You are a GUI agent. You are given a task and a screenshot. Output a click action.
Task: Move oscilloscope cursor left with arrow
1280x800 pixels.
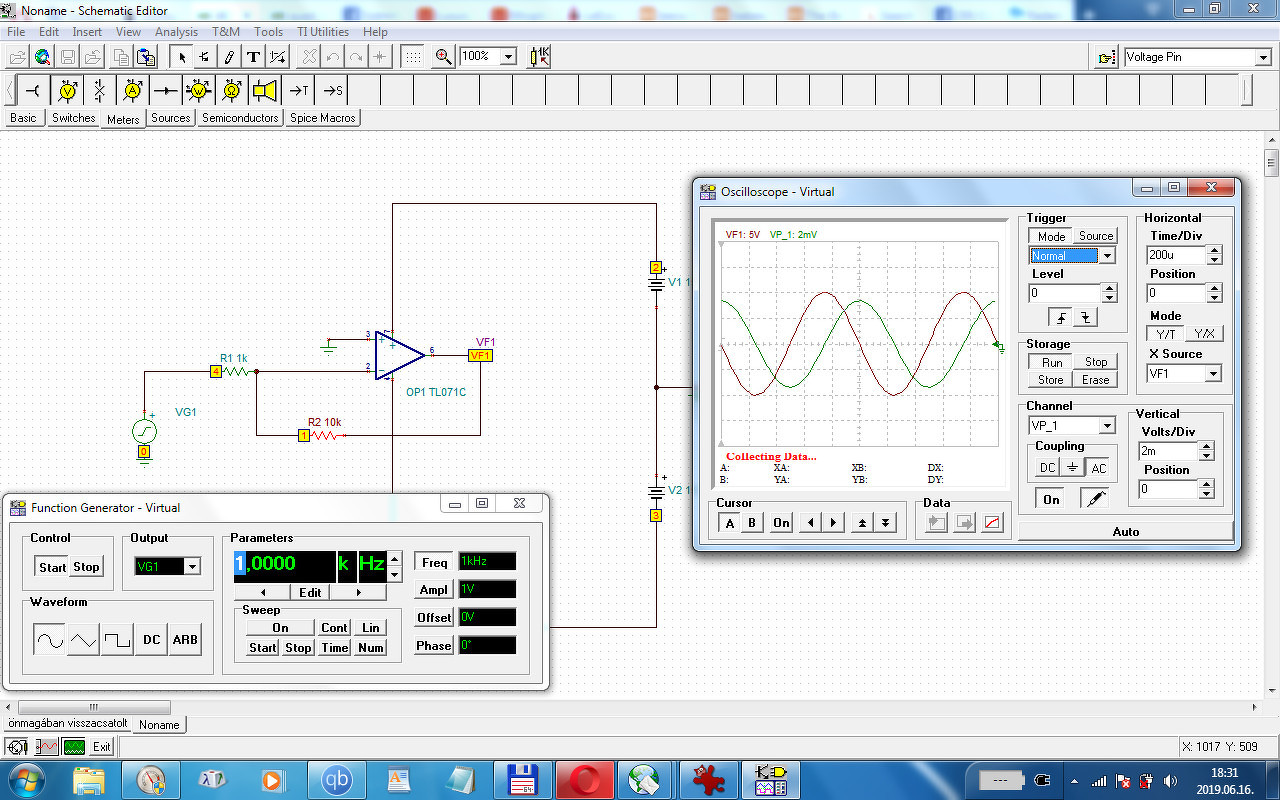tap(811, 523)
